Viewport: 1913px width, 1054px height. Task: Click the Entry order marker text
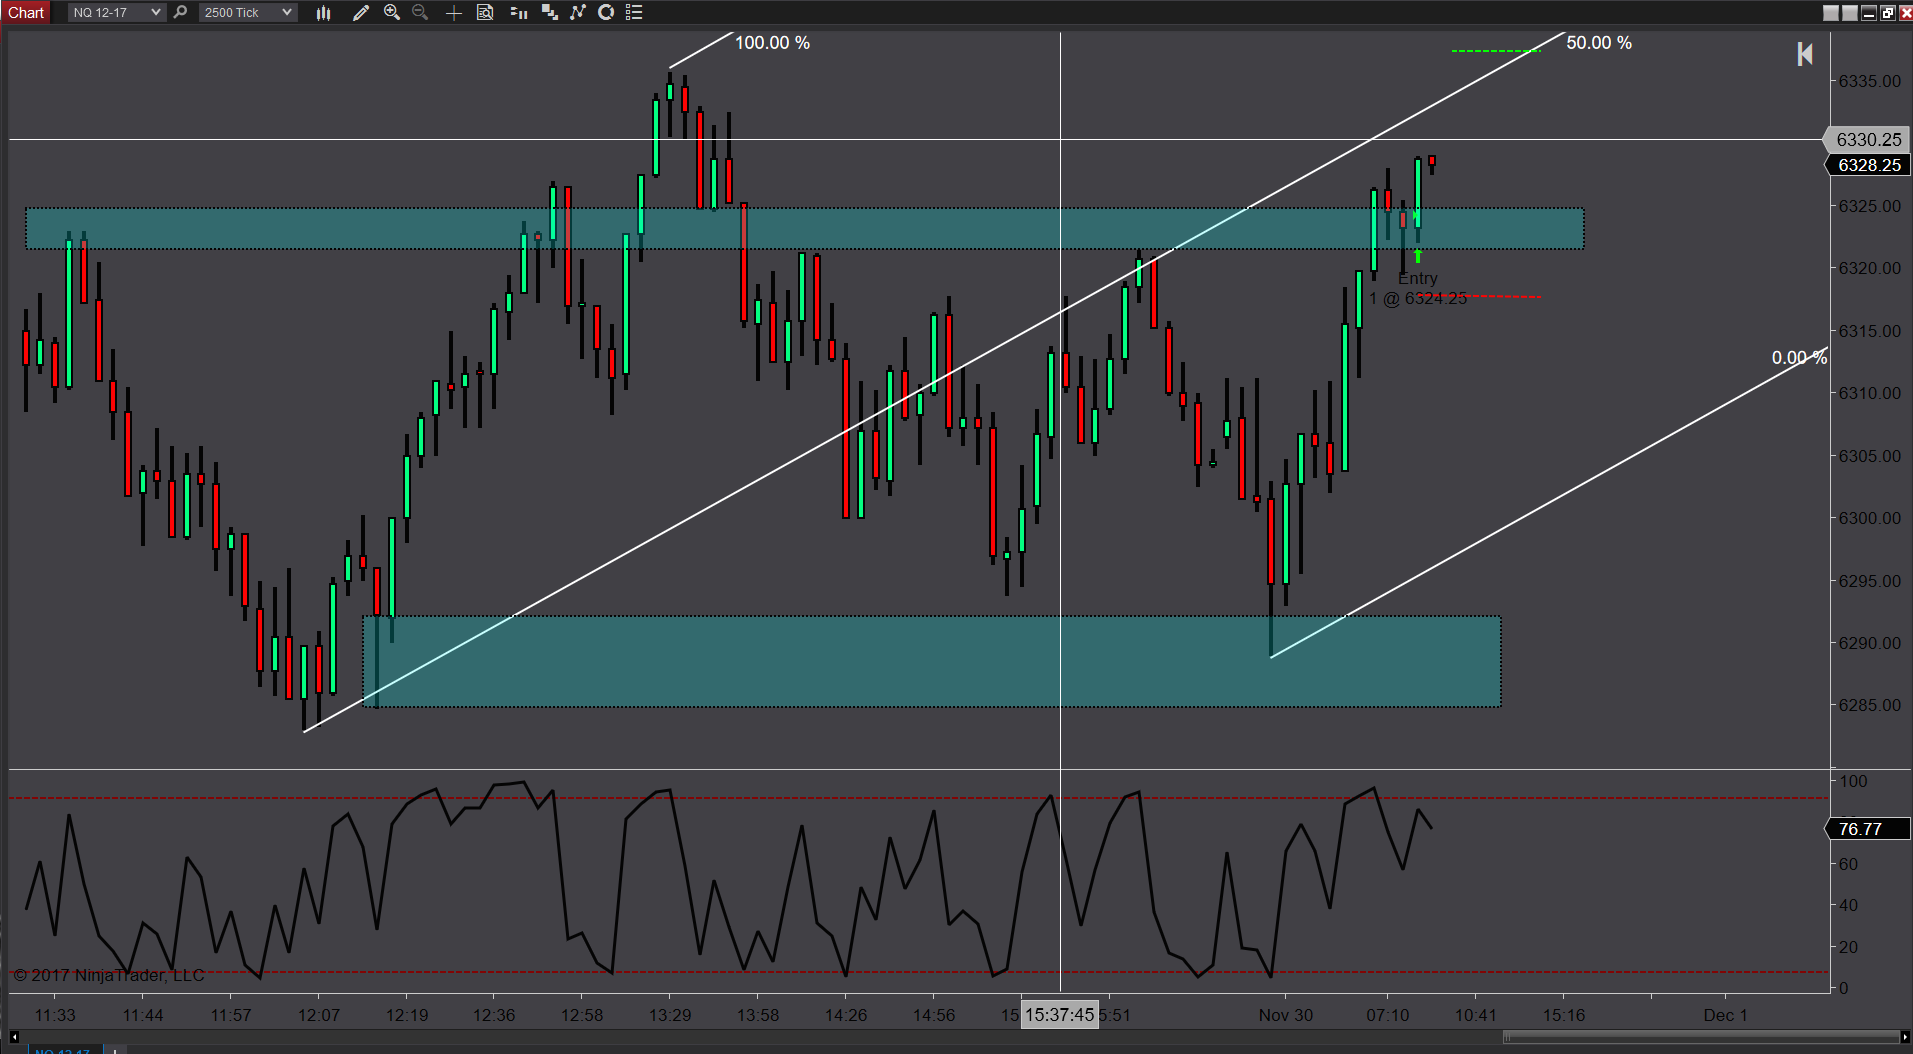[1418, 279]
